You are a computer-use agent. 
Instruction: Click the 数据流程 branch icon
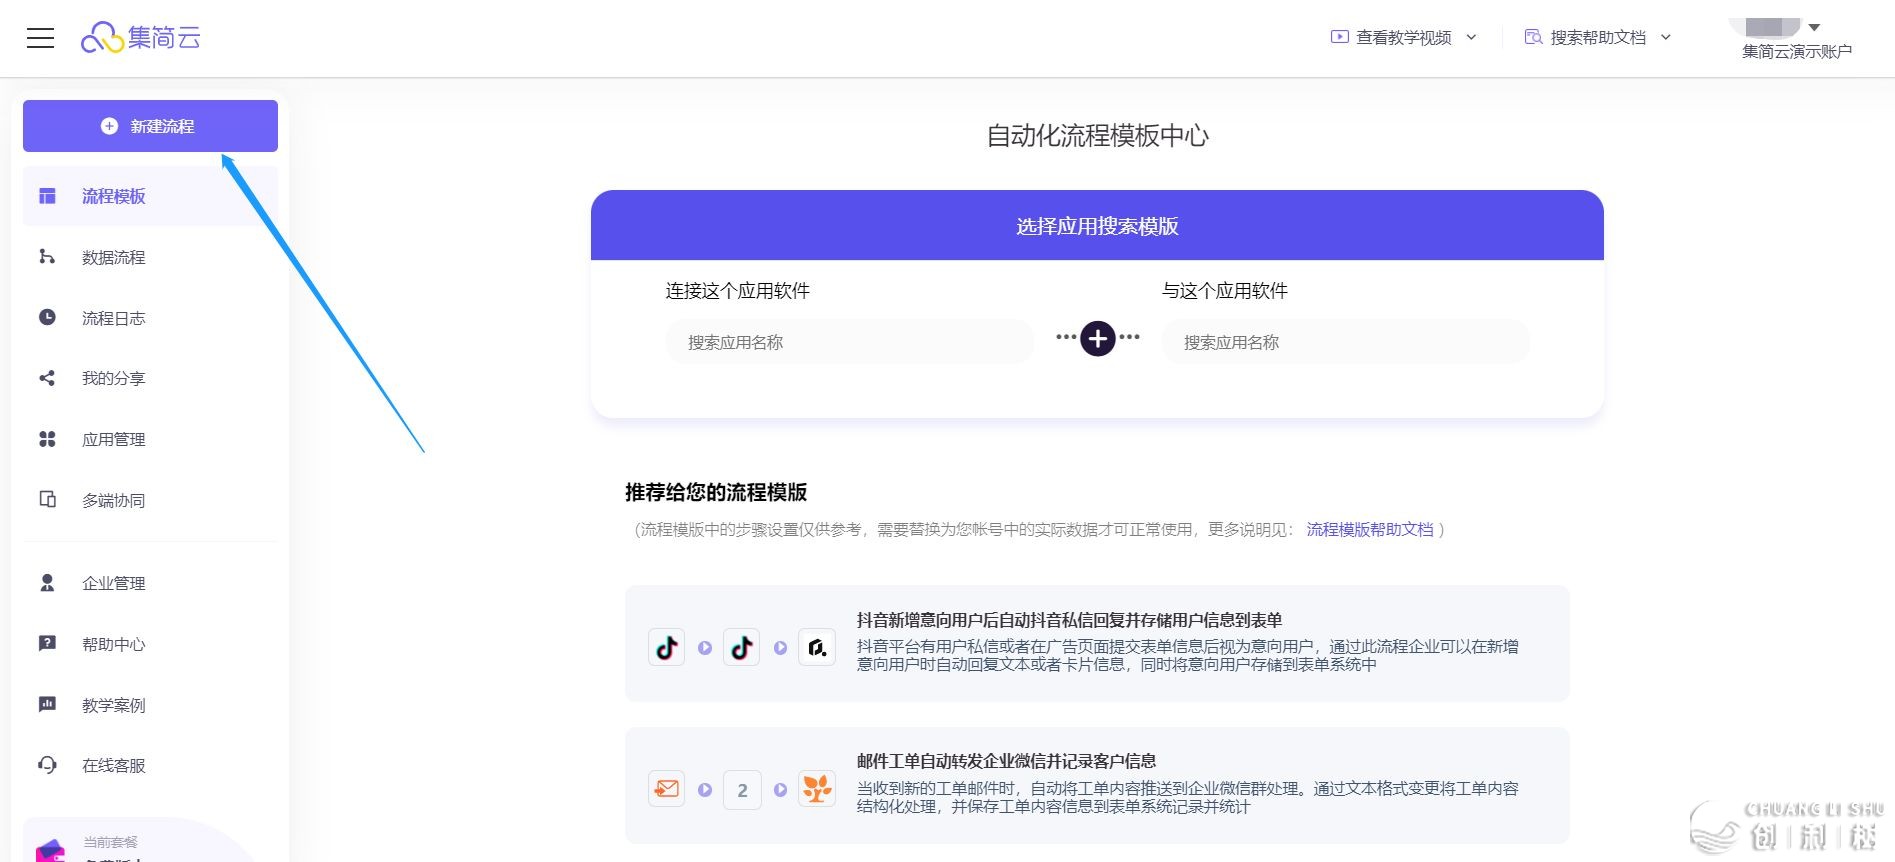[47, 257]
